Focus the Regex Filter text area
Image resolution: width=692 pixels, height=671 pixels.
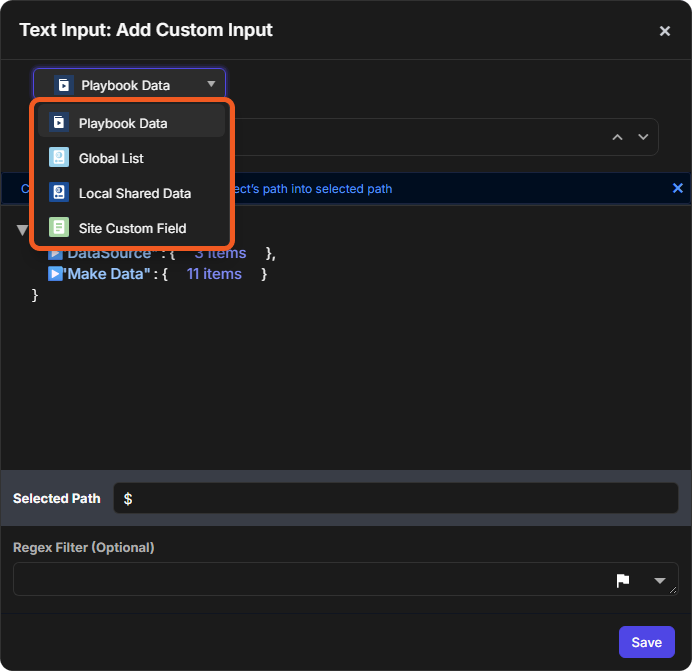346,579
